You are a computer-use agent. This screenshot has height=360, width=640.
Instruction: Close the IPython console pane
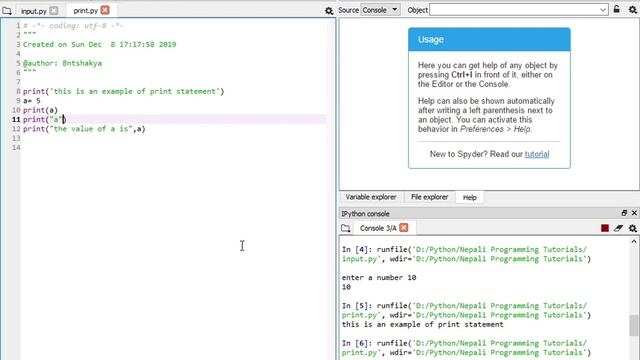coord(634,213)
